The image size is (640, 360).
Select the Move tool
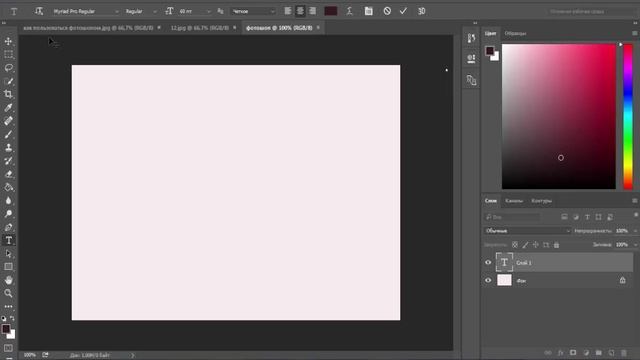pyautogui.click(x=8, y=41)
